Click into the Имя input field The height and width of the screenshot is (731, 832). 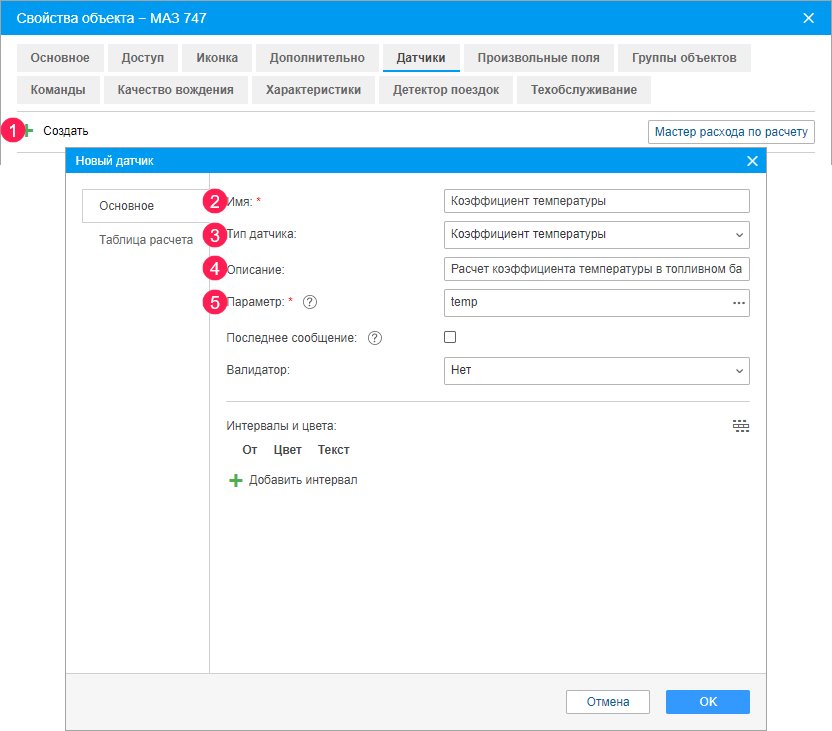596,201
